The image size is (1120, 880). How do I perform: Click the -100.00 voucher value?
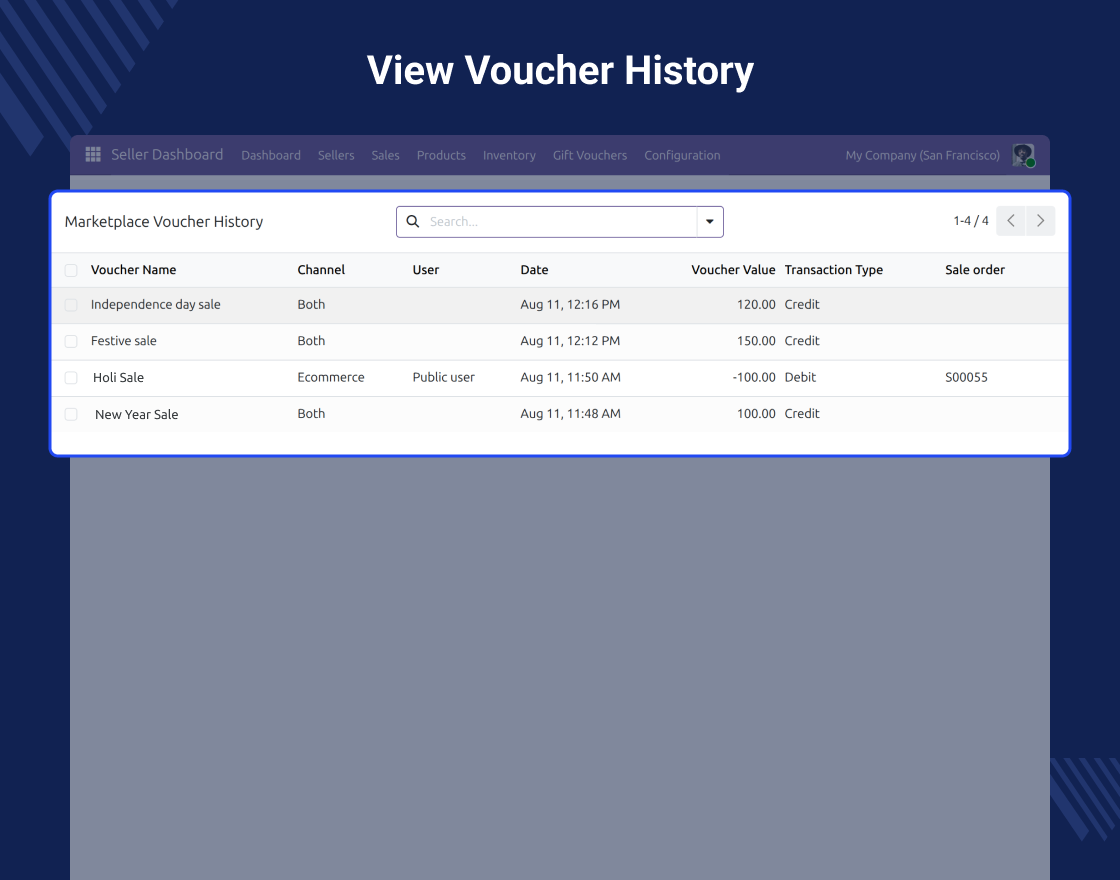754,377
